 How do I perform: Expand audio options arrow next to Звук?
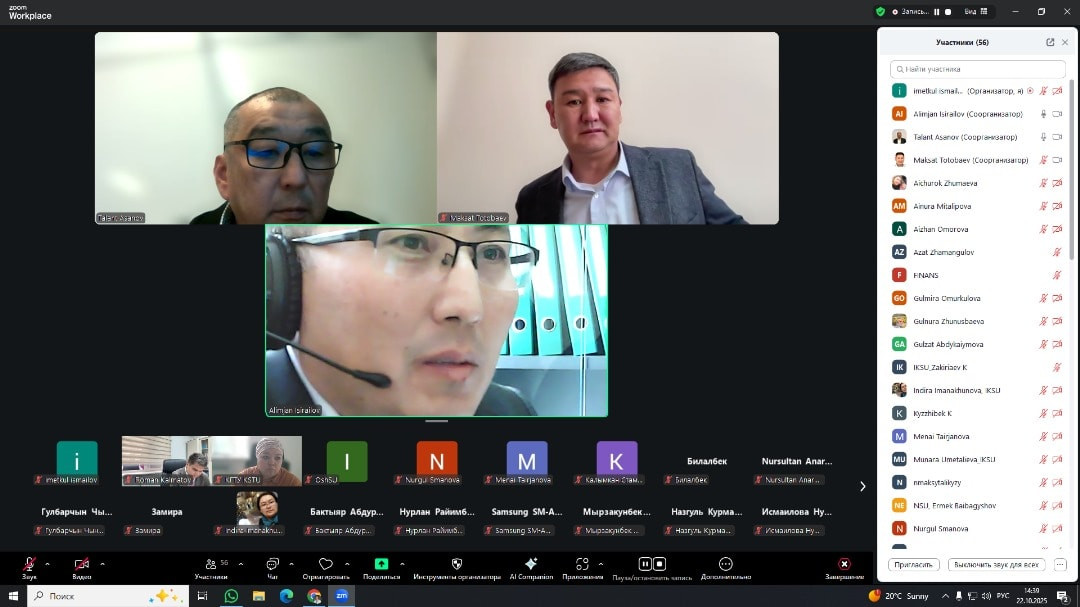point(47,564)
